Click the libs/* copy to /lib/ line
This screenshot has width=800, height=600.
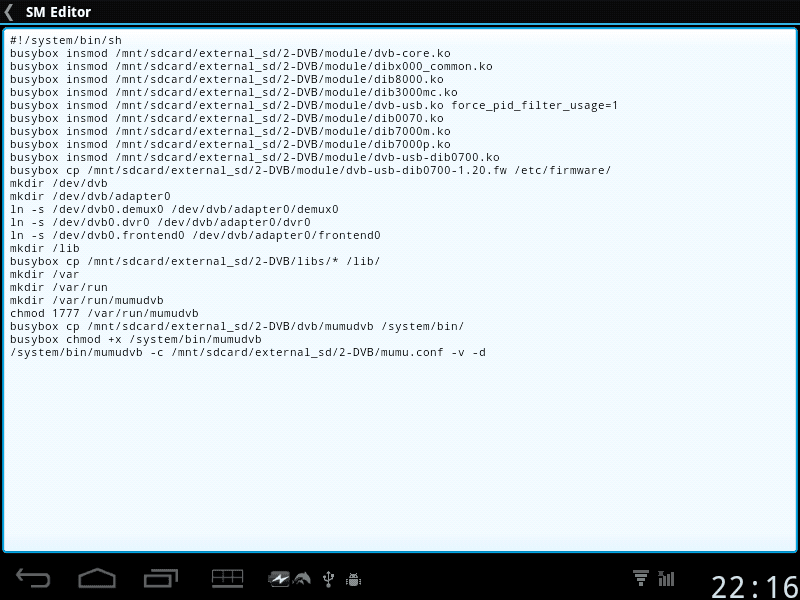pyautogui.click(x=195, y=261)
